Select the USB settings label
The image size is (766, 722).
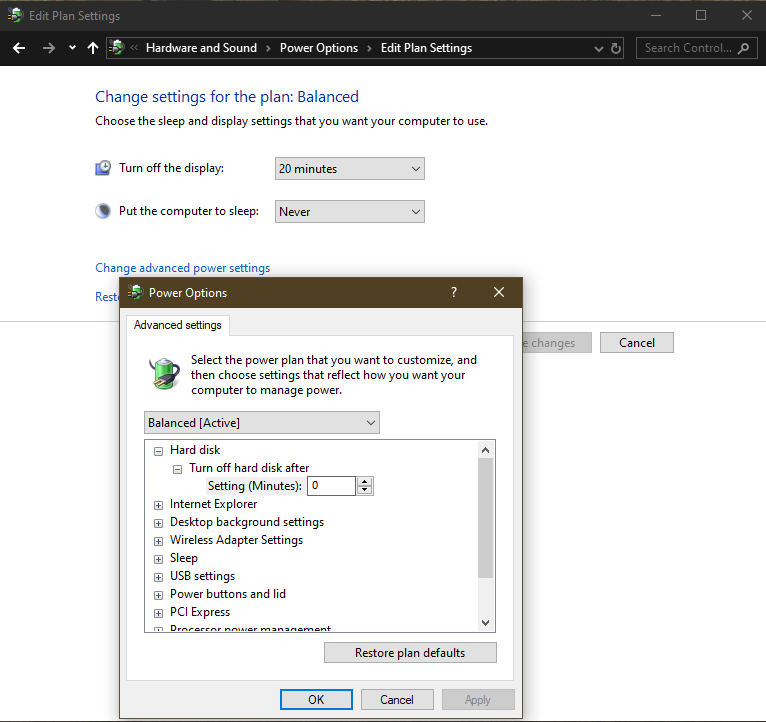pyautogui.click(x=202, y=576)
